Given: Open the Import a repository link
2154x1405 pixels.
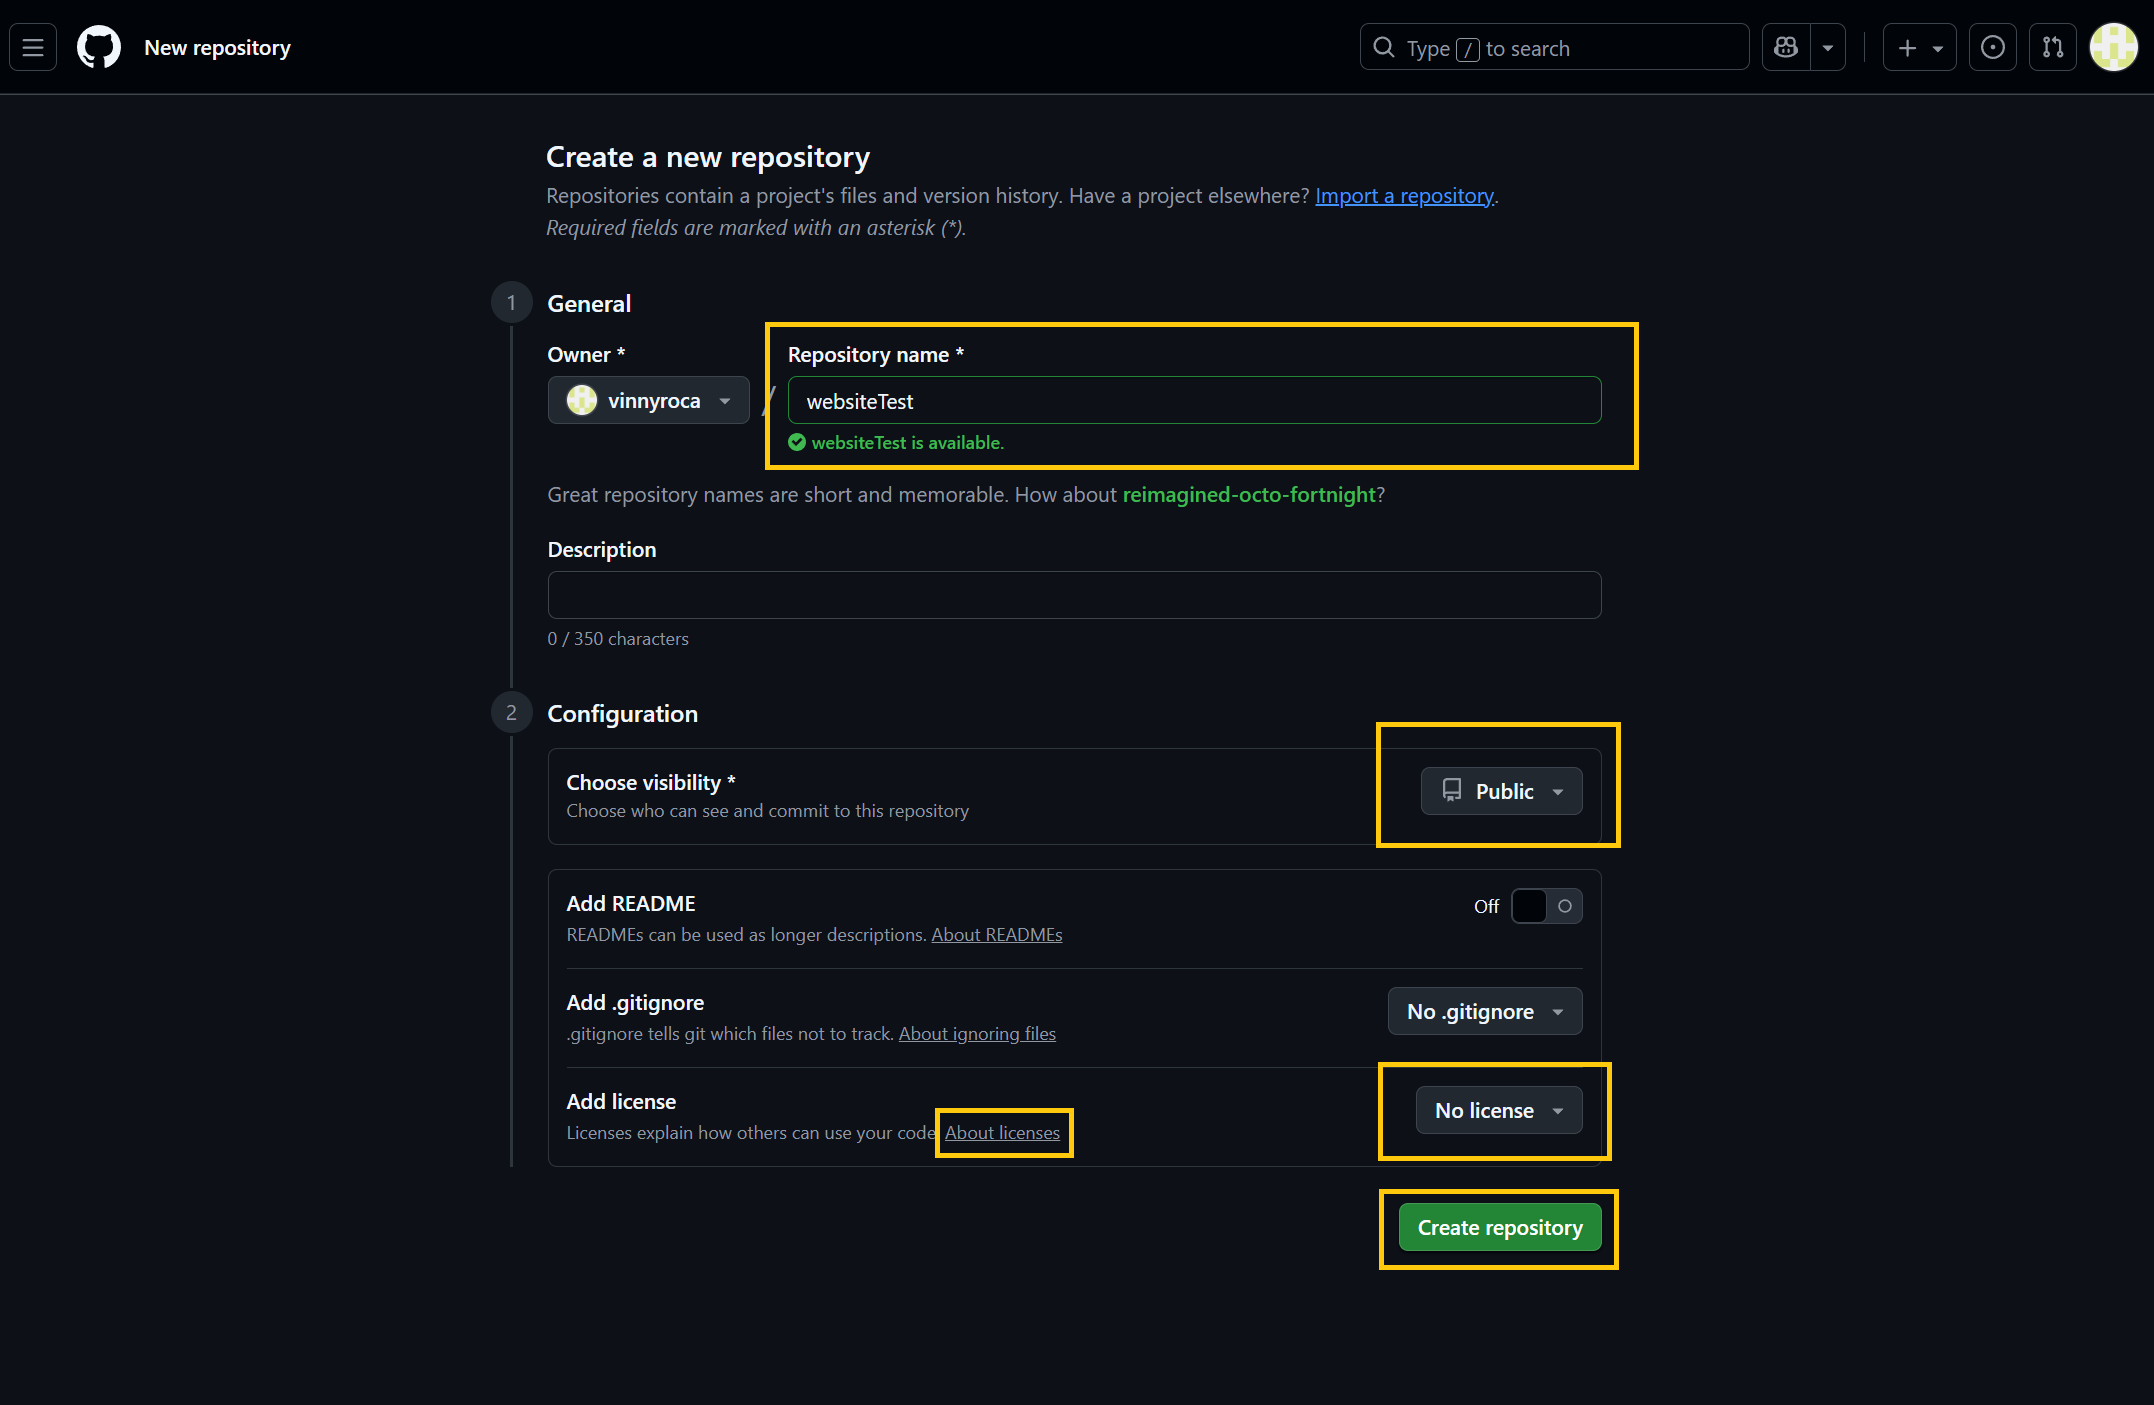Looking at the screenshot, I should click(x=1404, y=195).
